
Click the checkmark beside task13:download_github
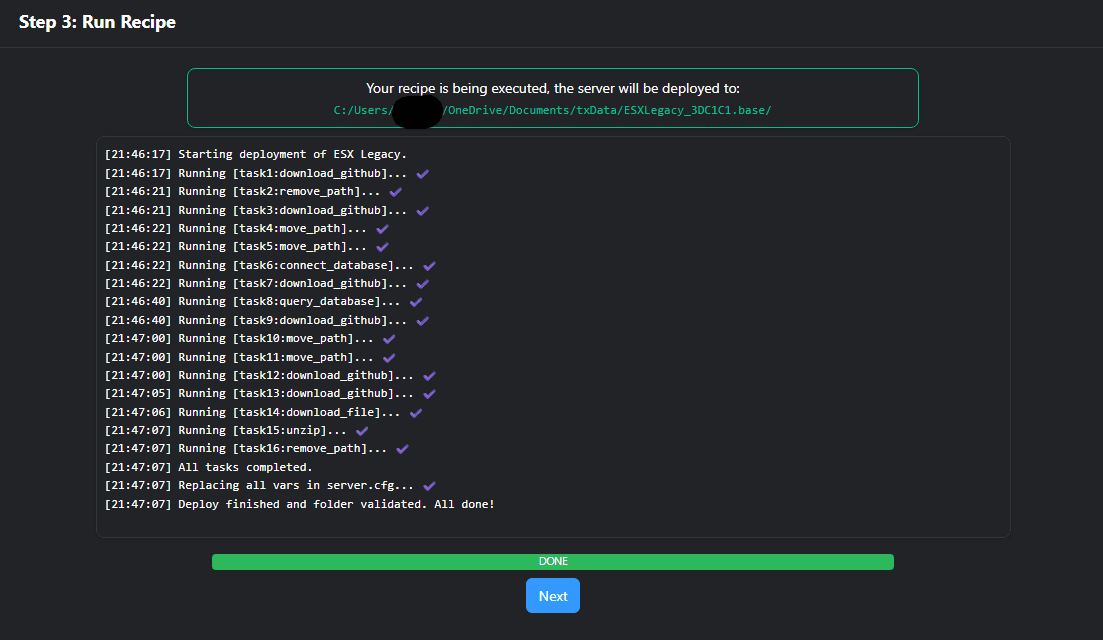click(x=430, y=394)
